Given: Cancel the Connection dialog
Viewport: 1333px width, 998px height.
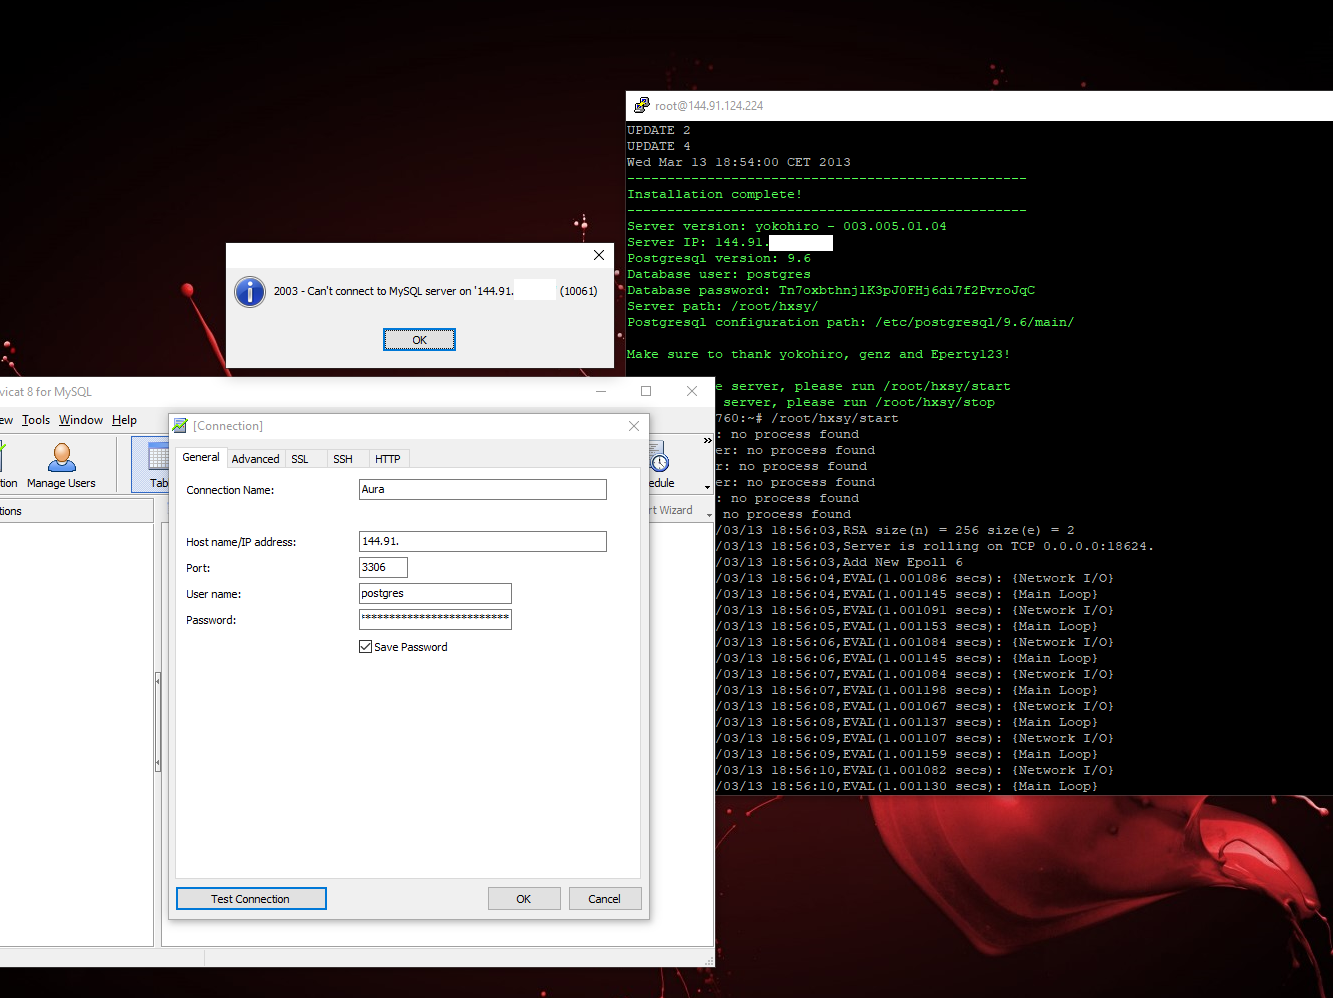Looking at the screenshot, I should click(x=604, y=899).
